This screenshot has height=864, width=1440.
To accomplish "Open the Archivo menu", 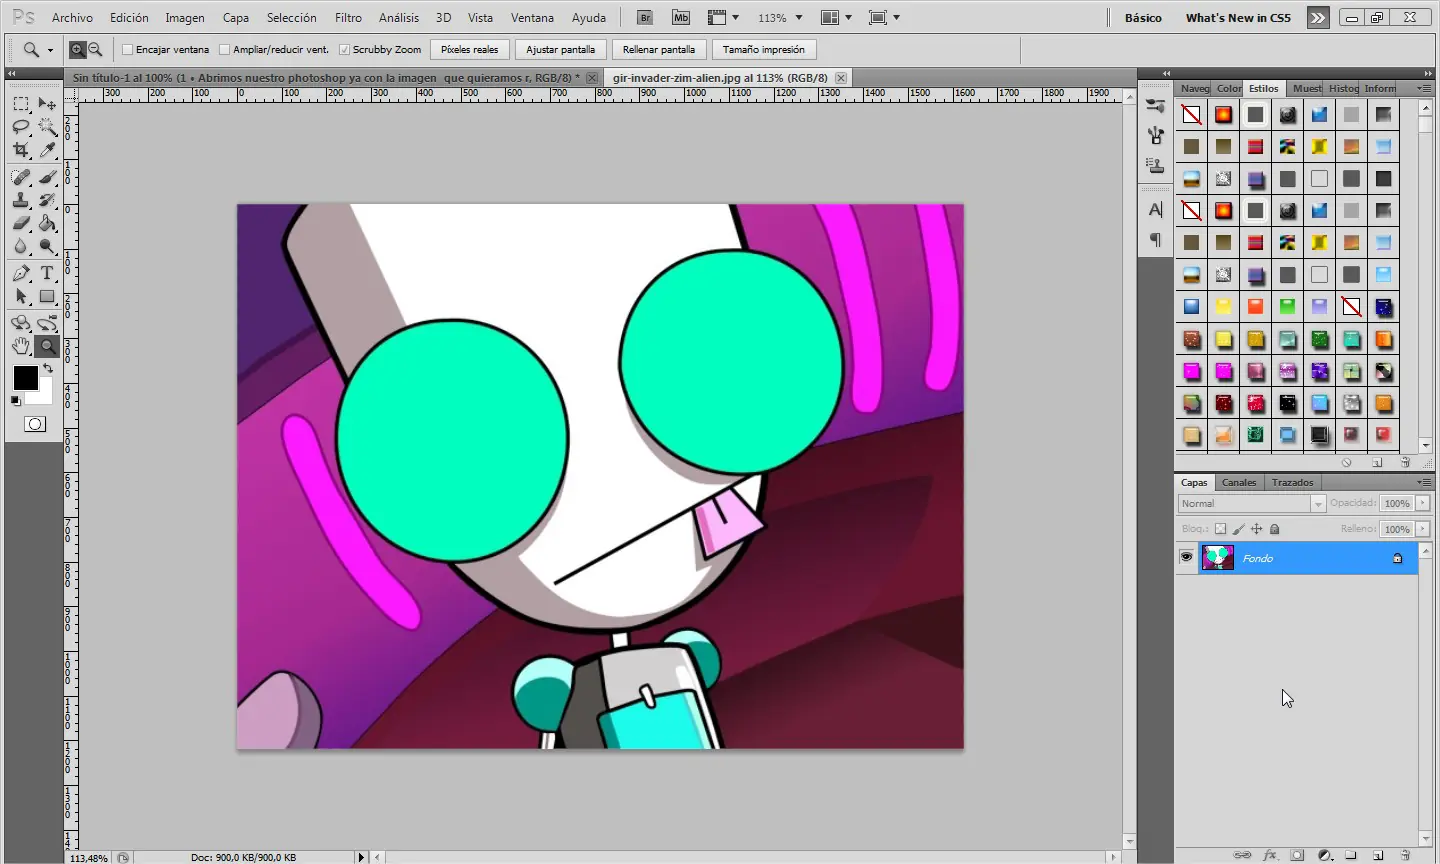I will pos(72,18).
